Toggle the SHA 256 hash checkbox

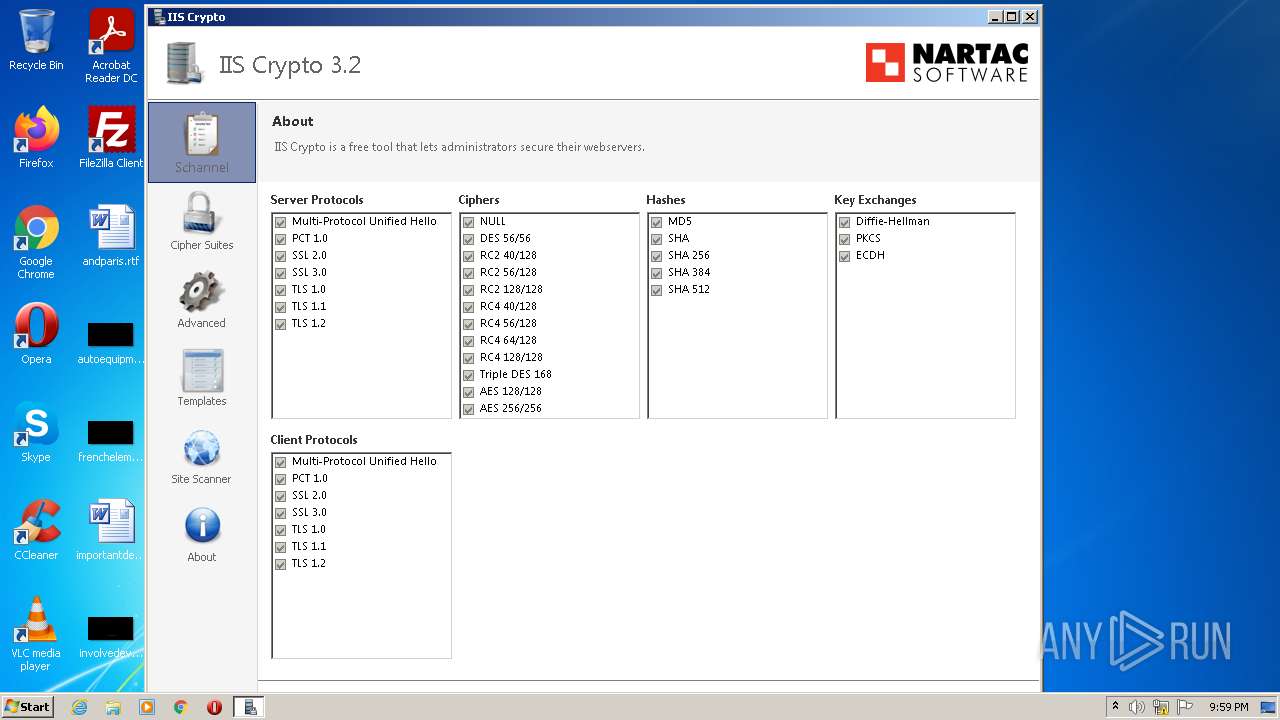click(657, 256)
